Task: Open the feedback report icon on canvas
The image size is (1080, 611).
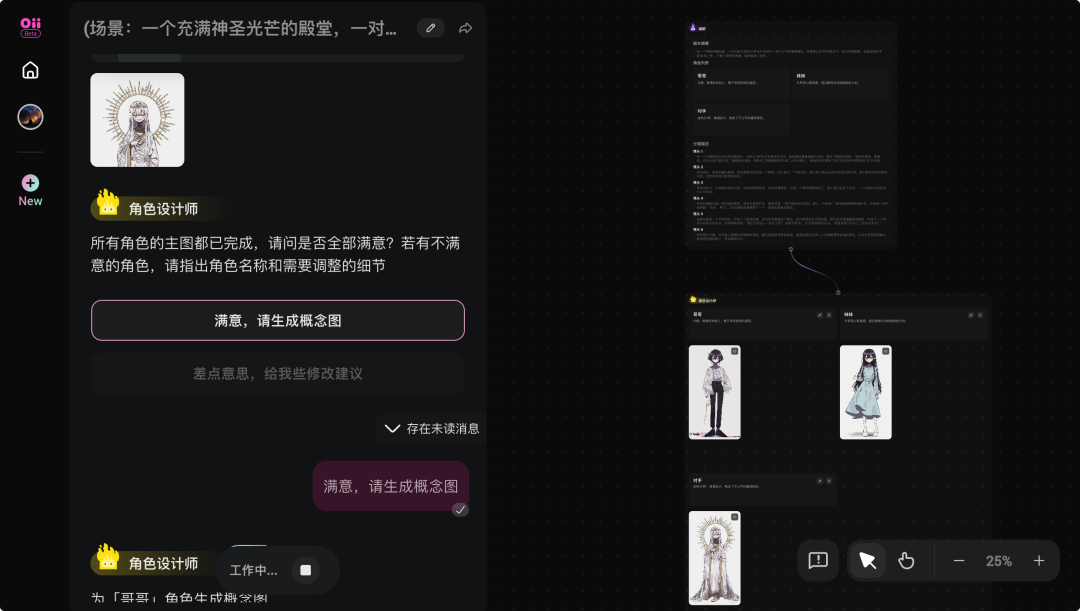Action: 818,561
